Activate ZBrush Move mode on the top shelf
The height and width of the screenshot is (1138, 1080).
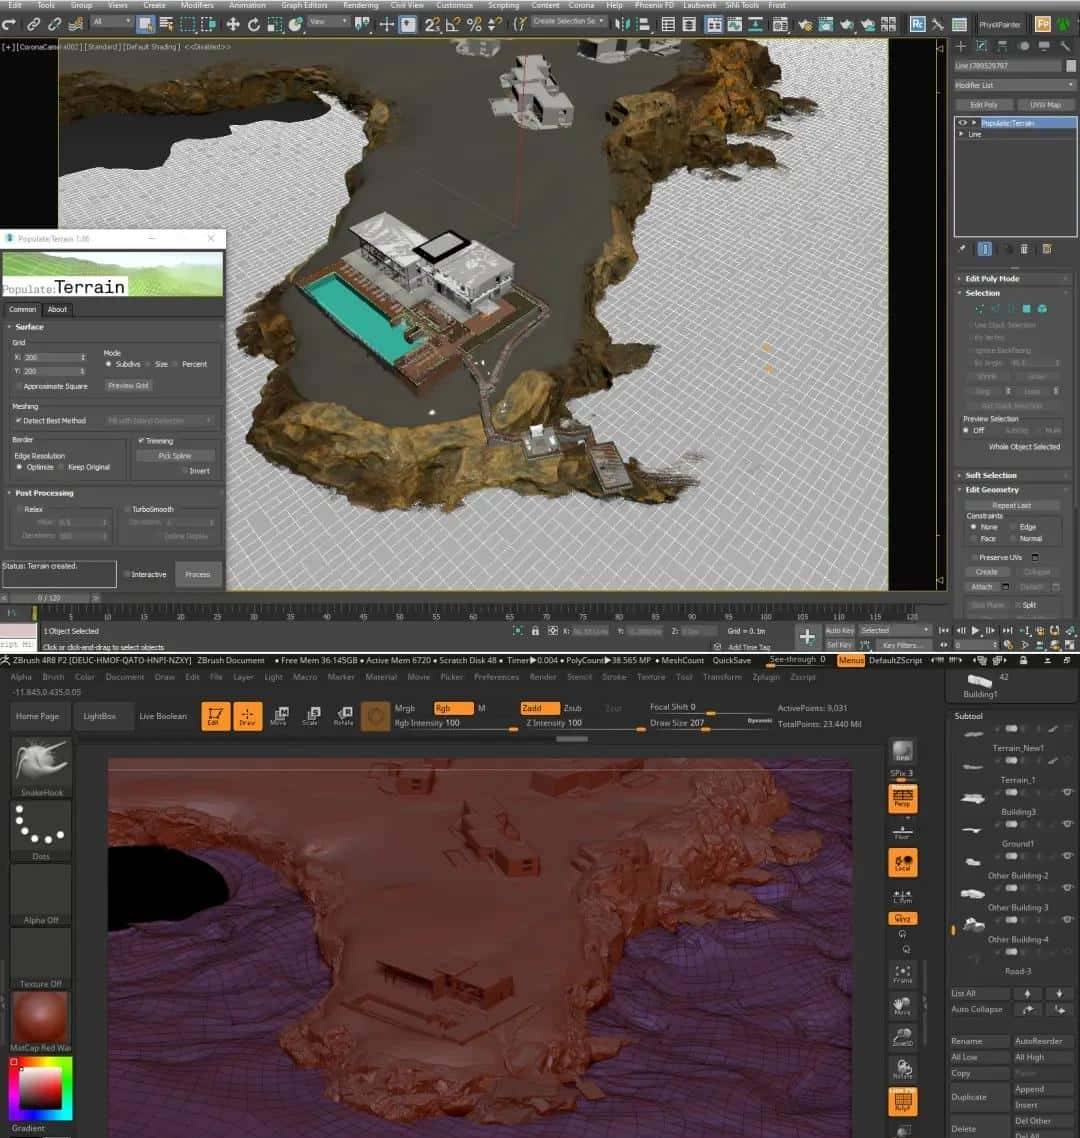281,716
